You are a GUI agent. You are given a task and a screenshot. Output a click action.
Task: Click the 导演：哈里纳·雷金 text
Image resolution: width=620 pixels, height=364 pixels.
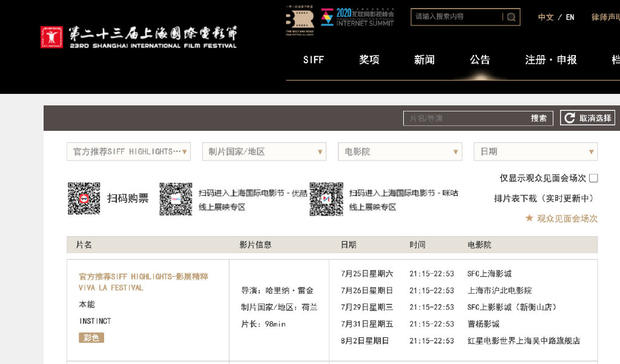pos(277,290)
